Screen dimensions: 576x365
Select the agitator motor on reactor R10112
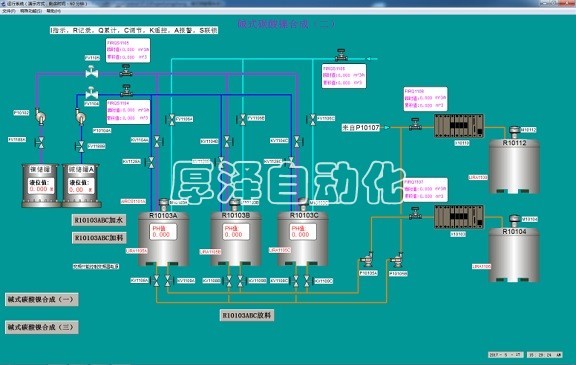pos(514,132)
